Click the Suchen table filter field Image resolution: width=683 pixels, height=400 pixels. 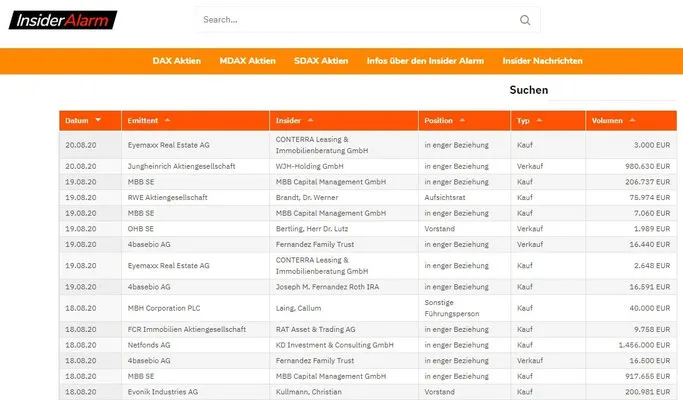tap(612, 91)
